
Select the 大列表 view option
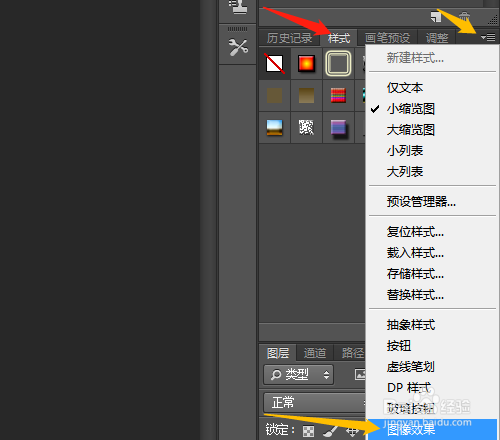pyautogui.click(x=405, y=172)
